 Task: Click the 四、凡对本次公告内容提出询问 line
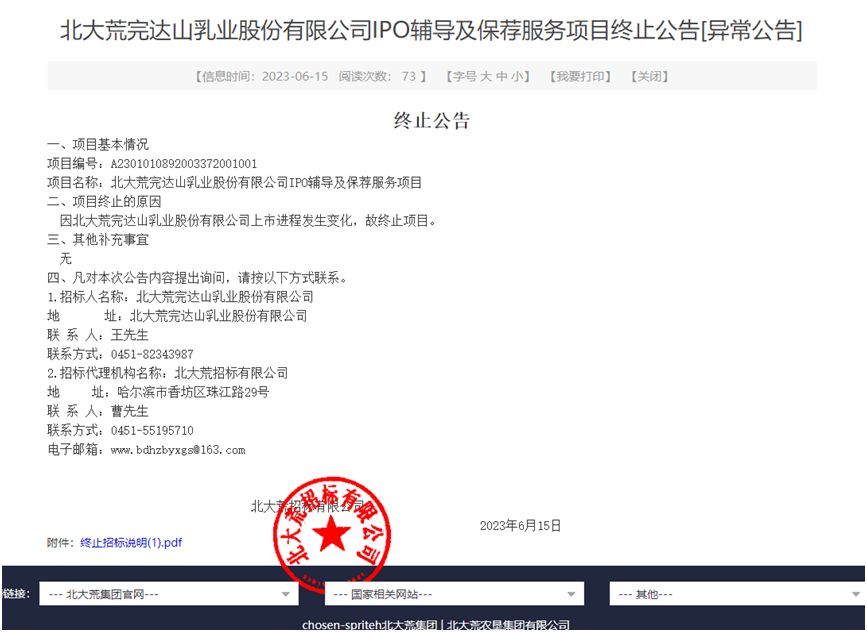point(198,278)
